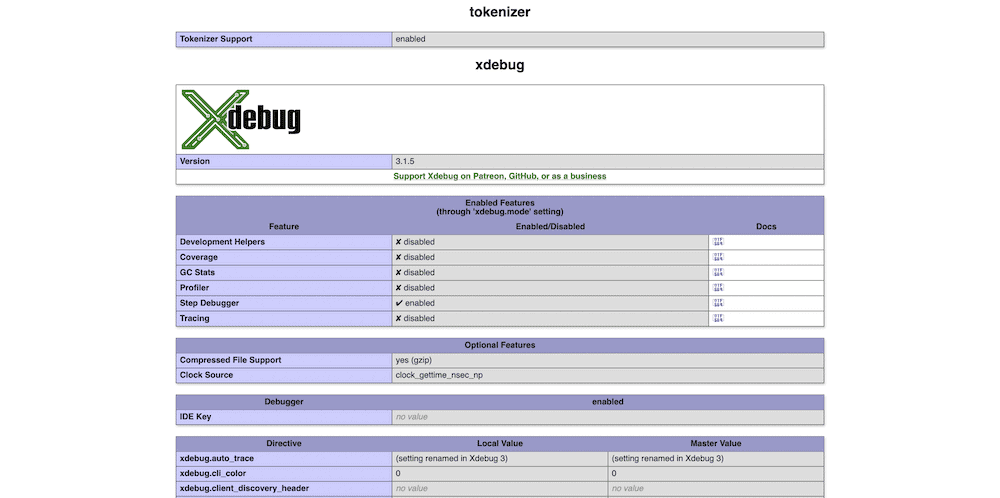The image size is (1000, 498).
Task: Click the clock_gettime_nsec_np clock source value
Action: [x=439, y=375]
